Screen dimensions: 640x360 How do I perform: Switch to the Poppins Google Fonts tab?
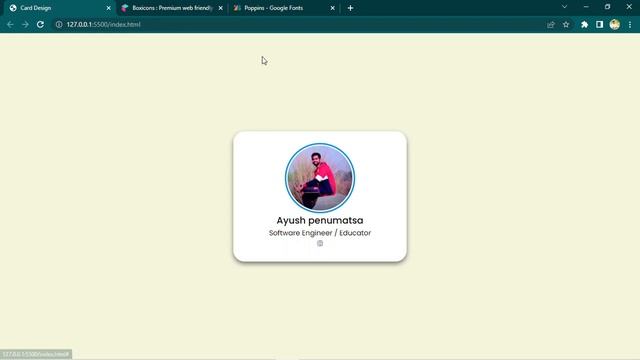coord(284,8)
